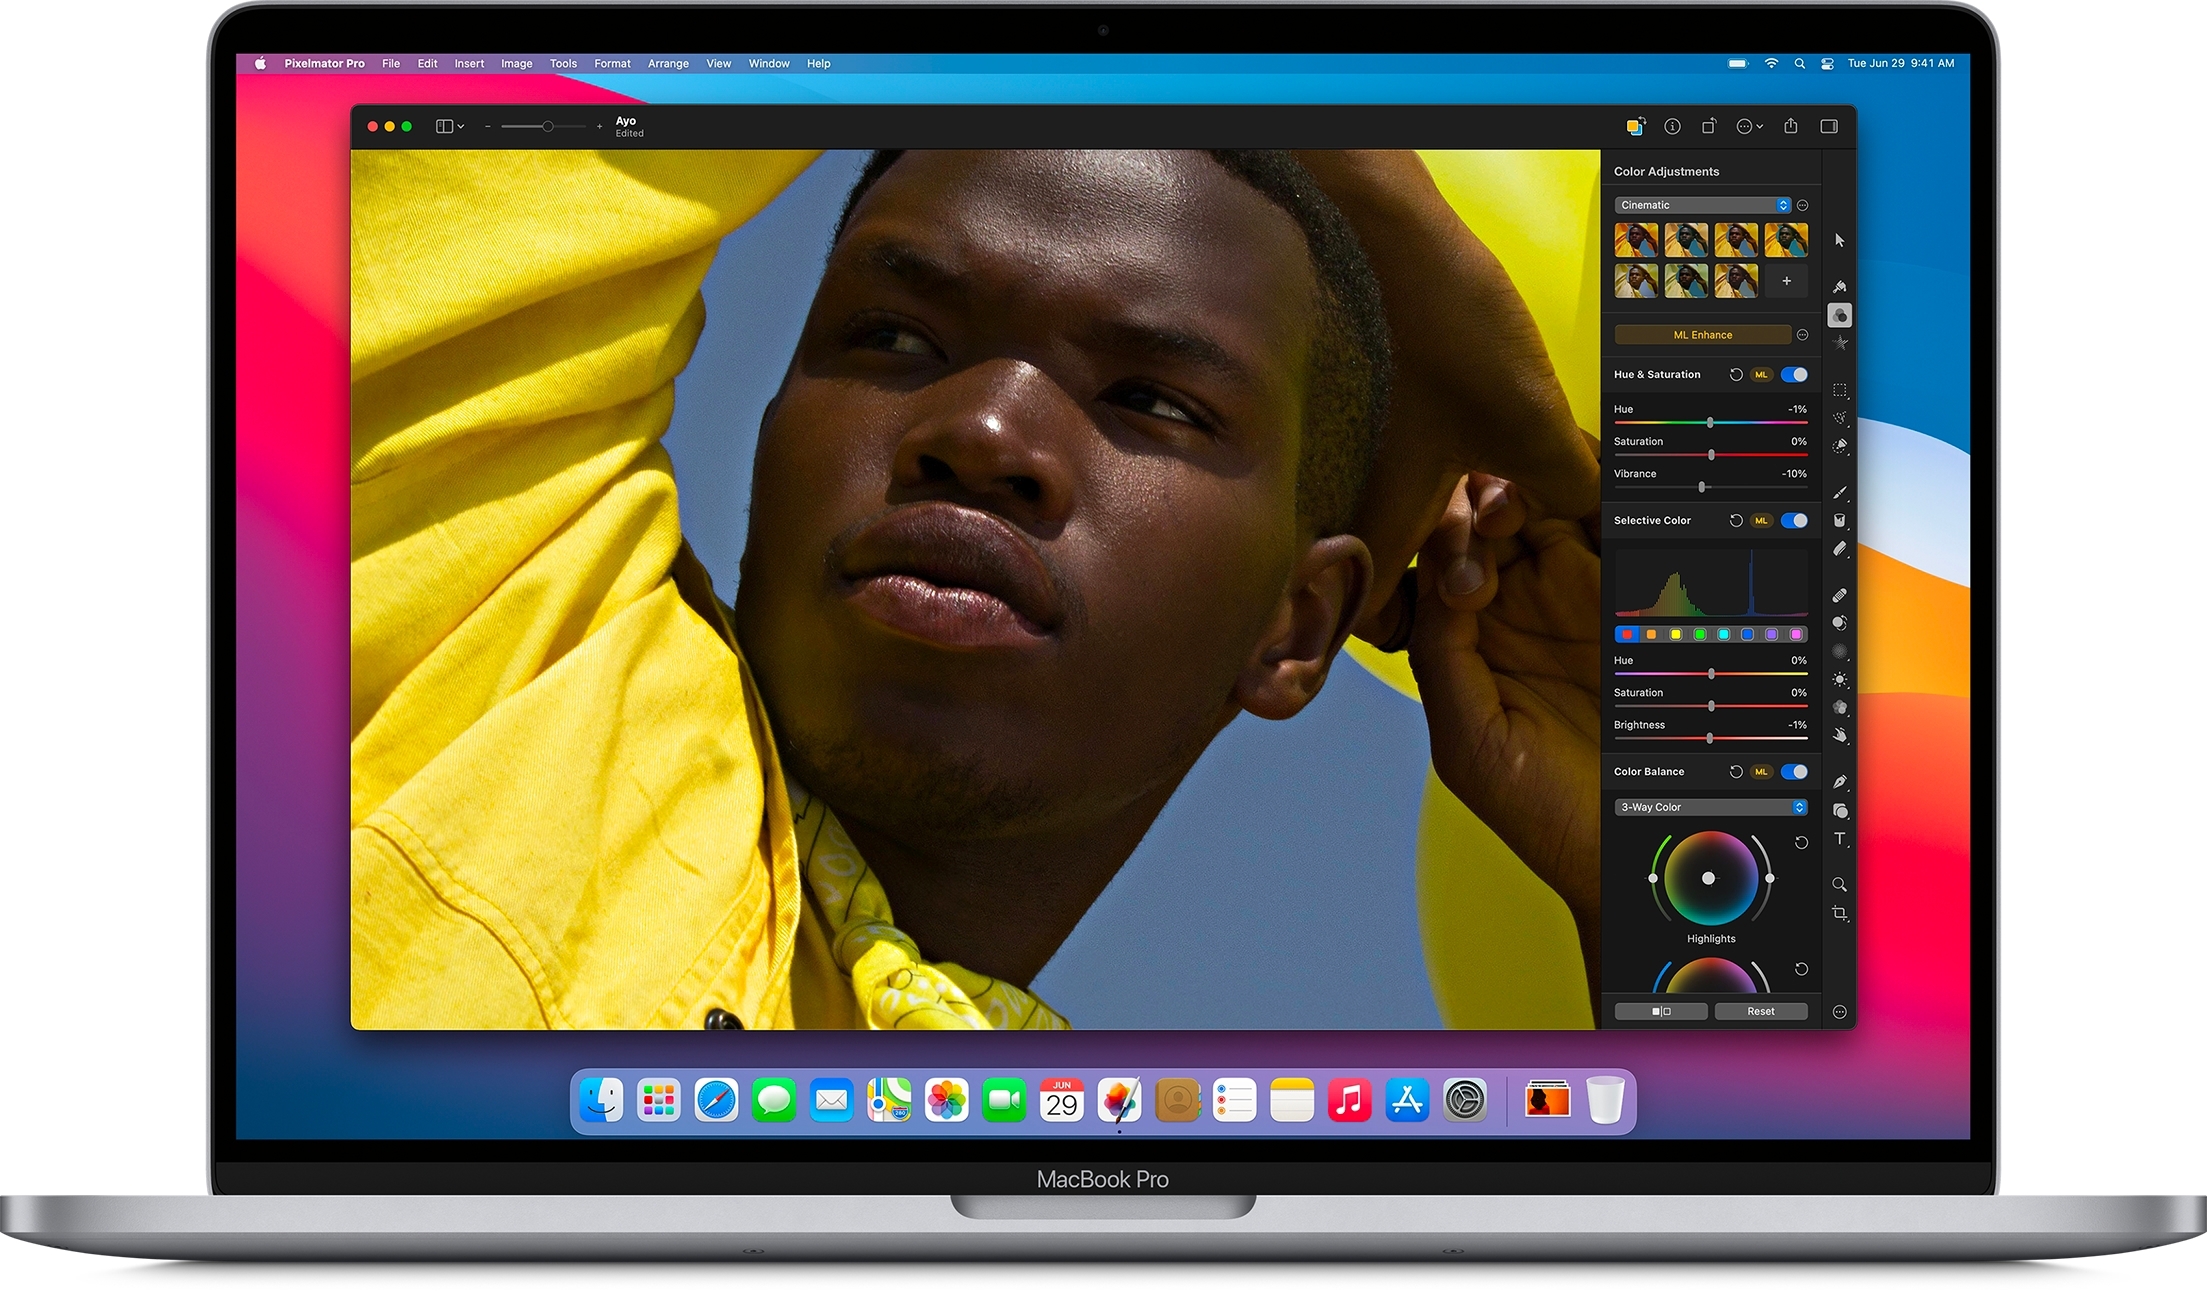Viewport: 2208px width, 1292px height.
Task: Select the Zoom magnifier tool
Action: click(1839, 885)
